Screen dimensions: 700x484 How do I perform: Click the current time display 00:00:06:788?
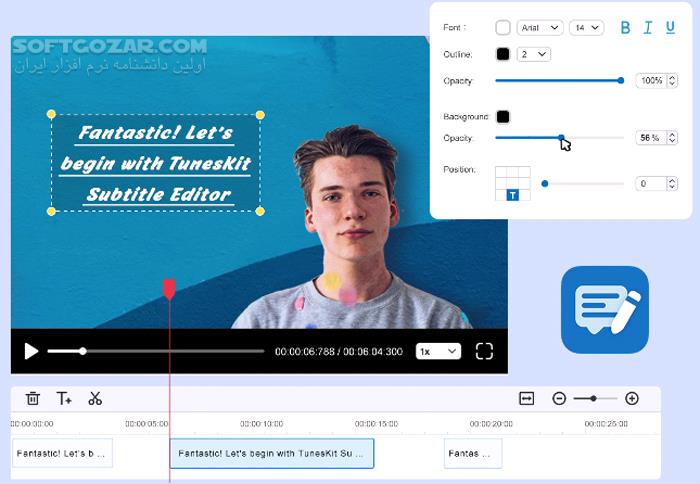[x=305, y=352]
